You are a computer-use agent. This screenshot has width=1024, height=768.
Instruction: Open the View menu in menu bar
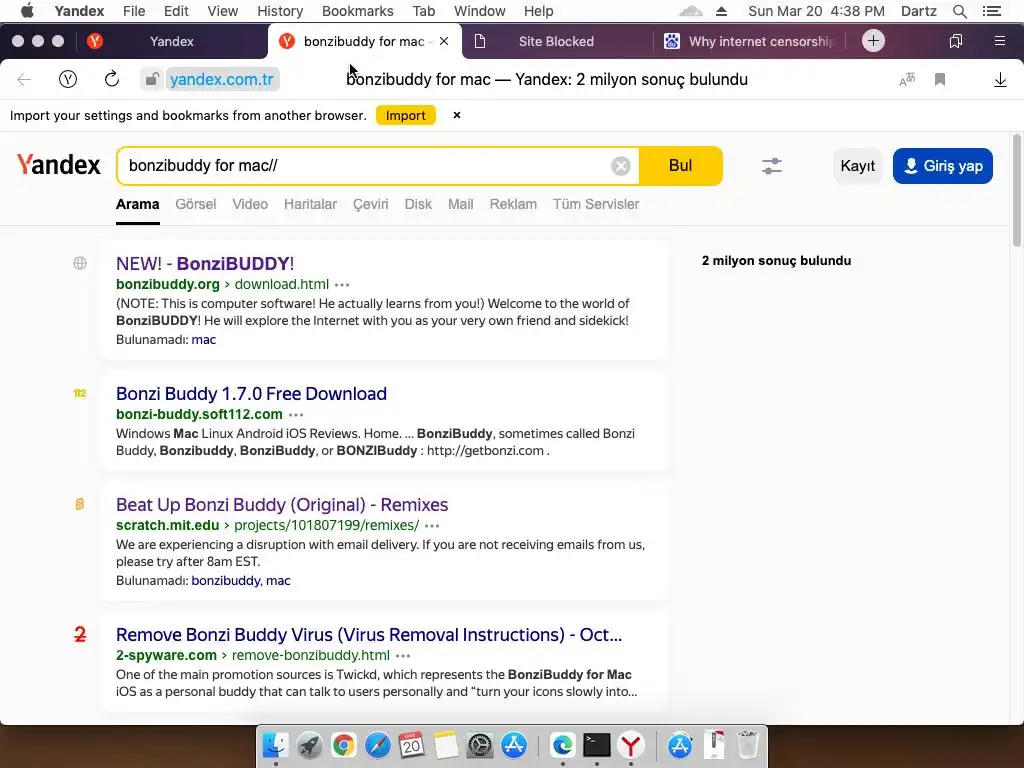tap(223, 11)
